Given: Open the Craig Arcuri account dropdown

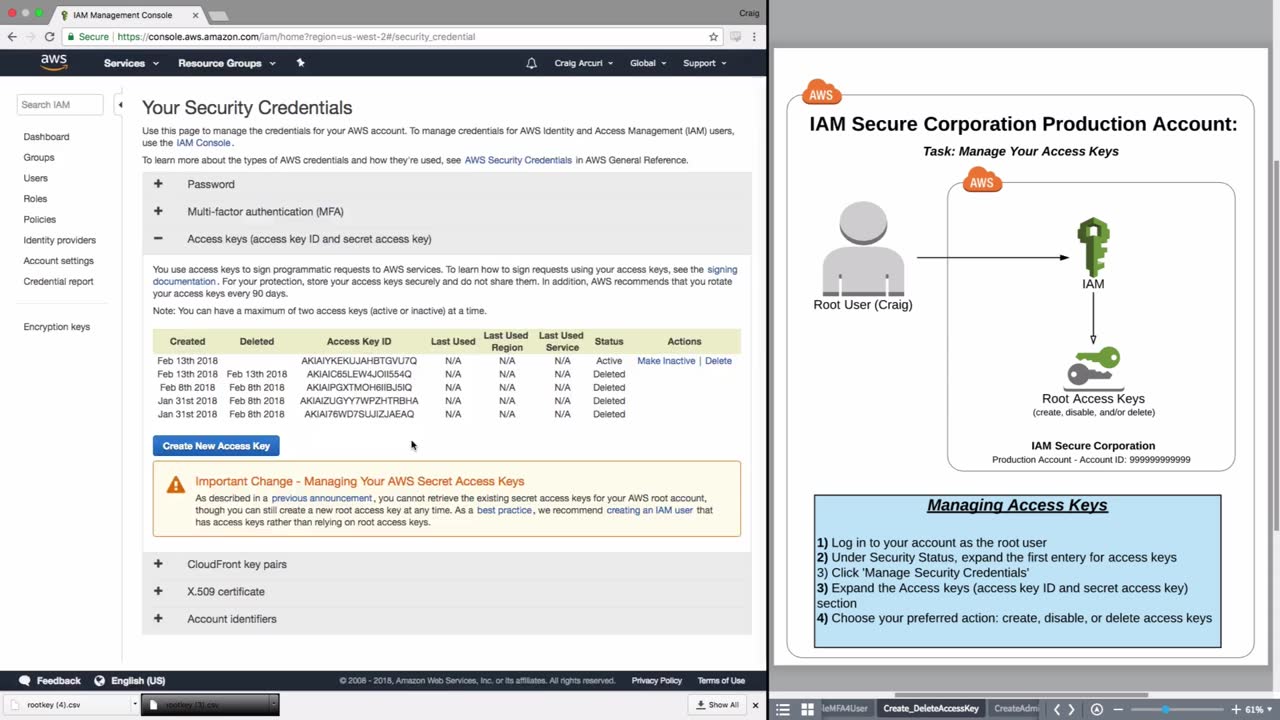Looking at the screenshot, I should coord(584,63).
